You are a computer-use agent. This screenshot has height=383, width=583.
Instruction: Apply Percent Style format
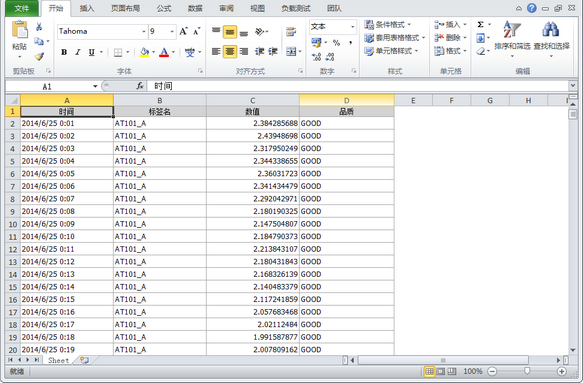point(336,43)
